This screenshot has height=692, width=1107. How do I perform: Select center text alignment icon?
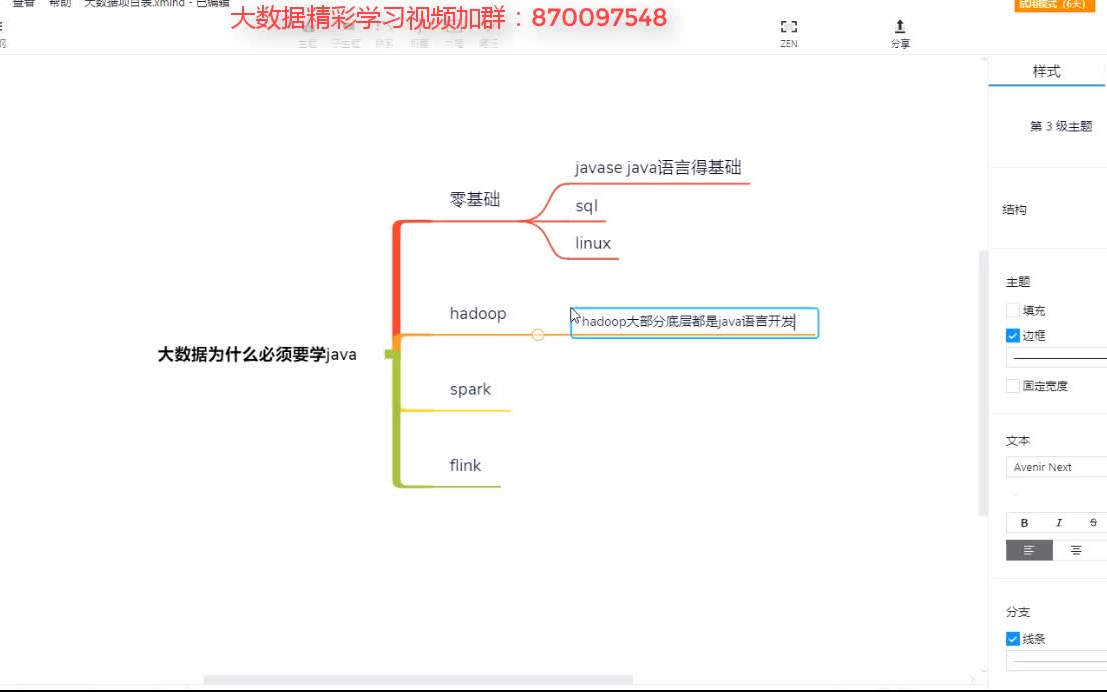pyautogui.click(x=1076, y=549)
